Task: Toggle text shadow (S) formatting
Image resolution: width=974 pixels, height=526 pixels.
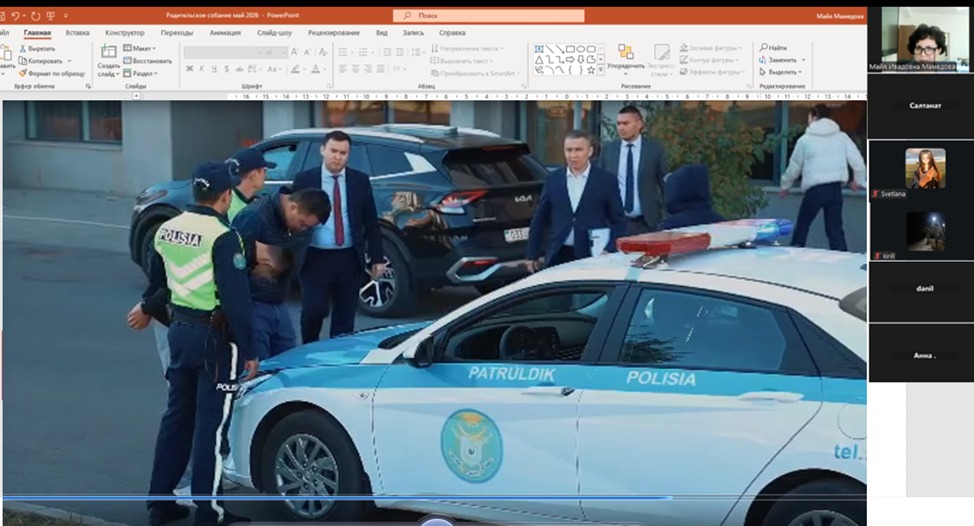Action: click(227, 69)
